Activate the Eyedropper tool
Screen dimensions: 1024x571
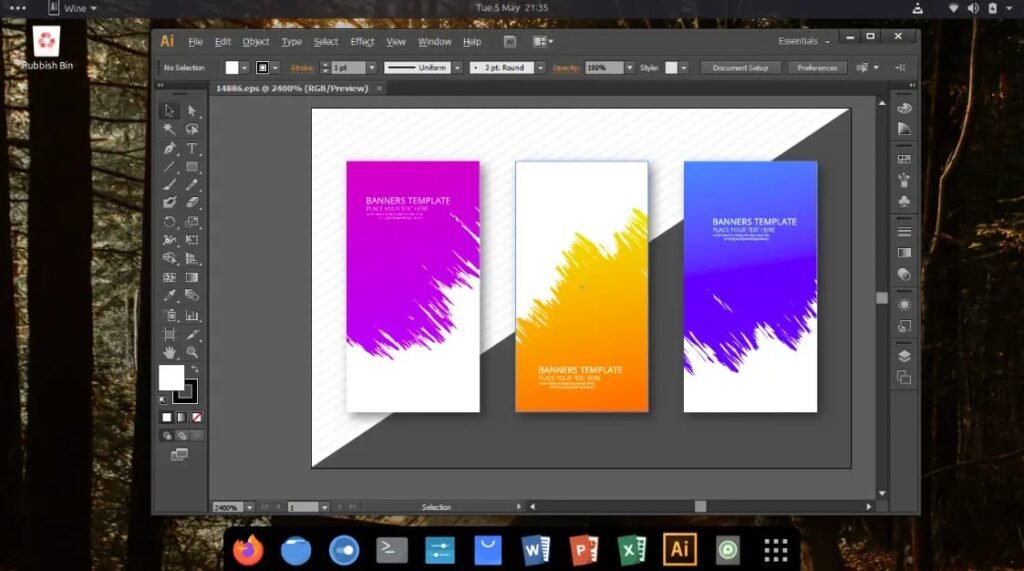(170, 295)
